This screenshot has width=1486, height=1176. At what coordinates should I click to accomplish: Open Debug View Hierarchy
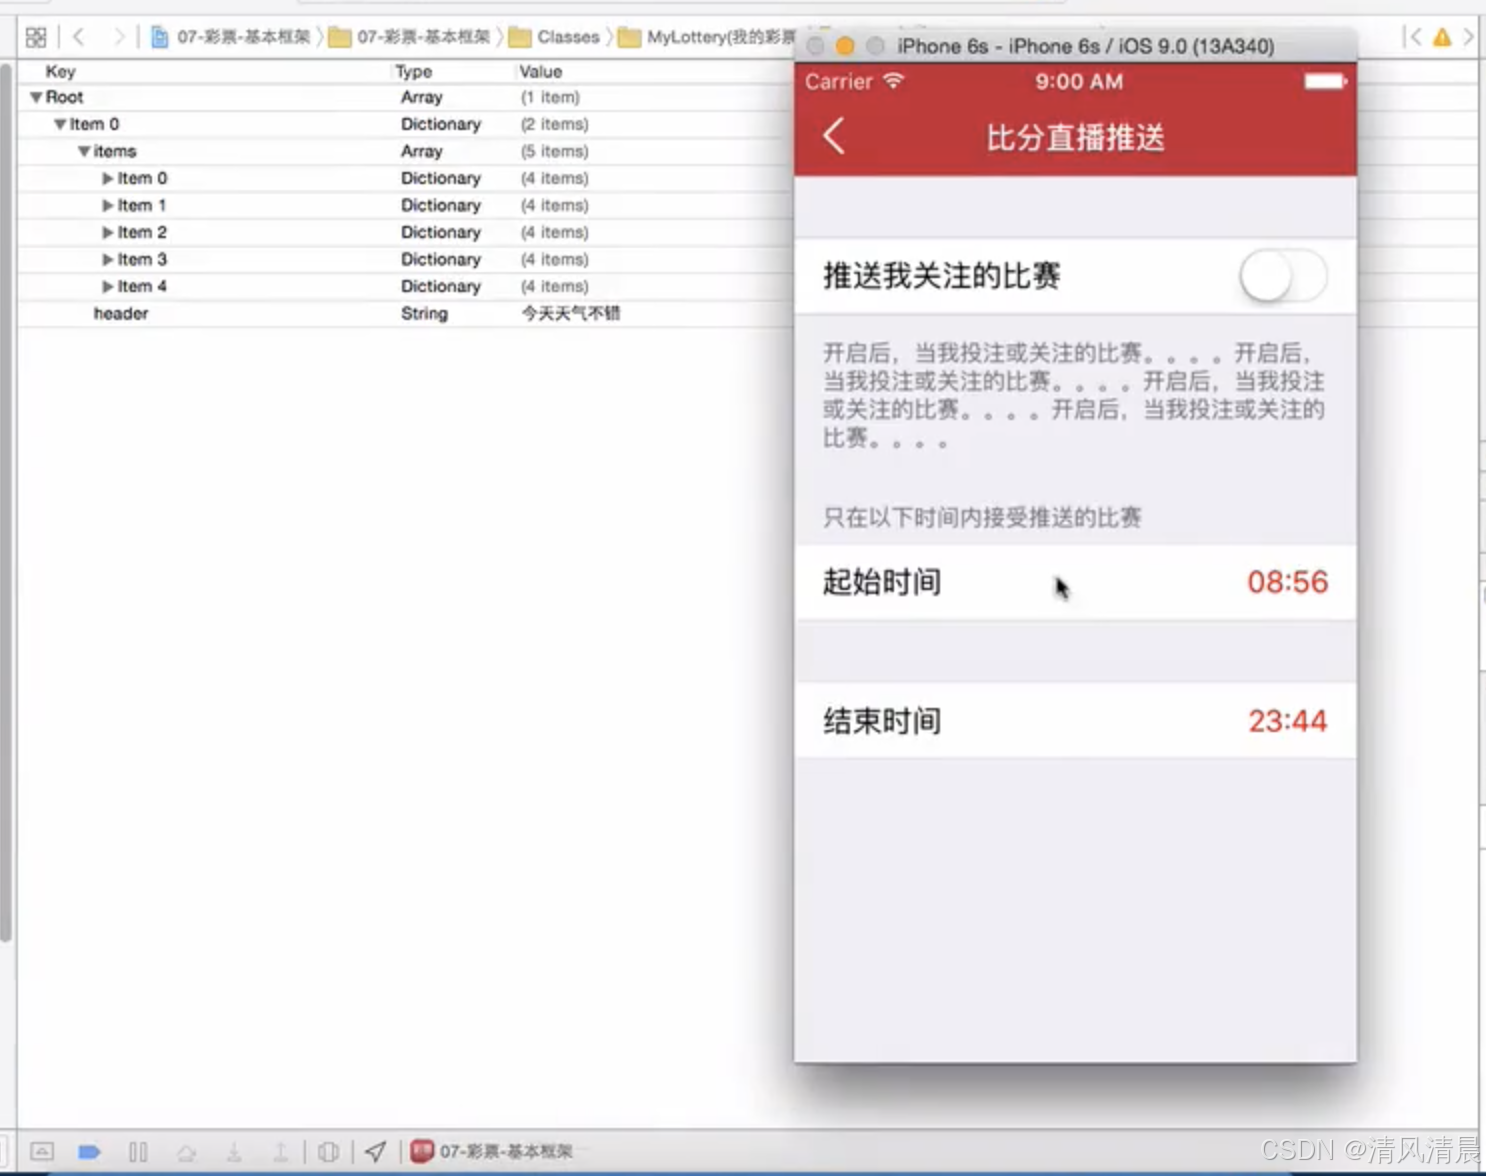pos(328,1152)
